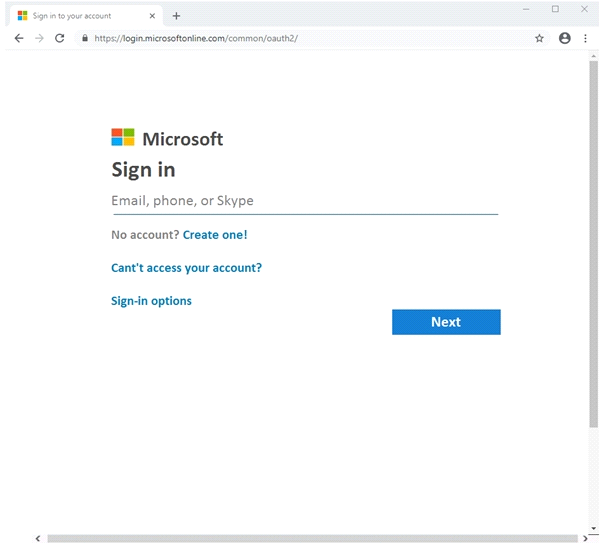Click the horizontal scrollbar thumb
Screen dimensions: 601x547
click(312, 538)
